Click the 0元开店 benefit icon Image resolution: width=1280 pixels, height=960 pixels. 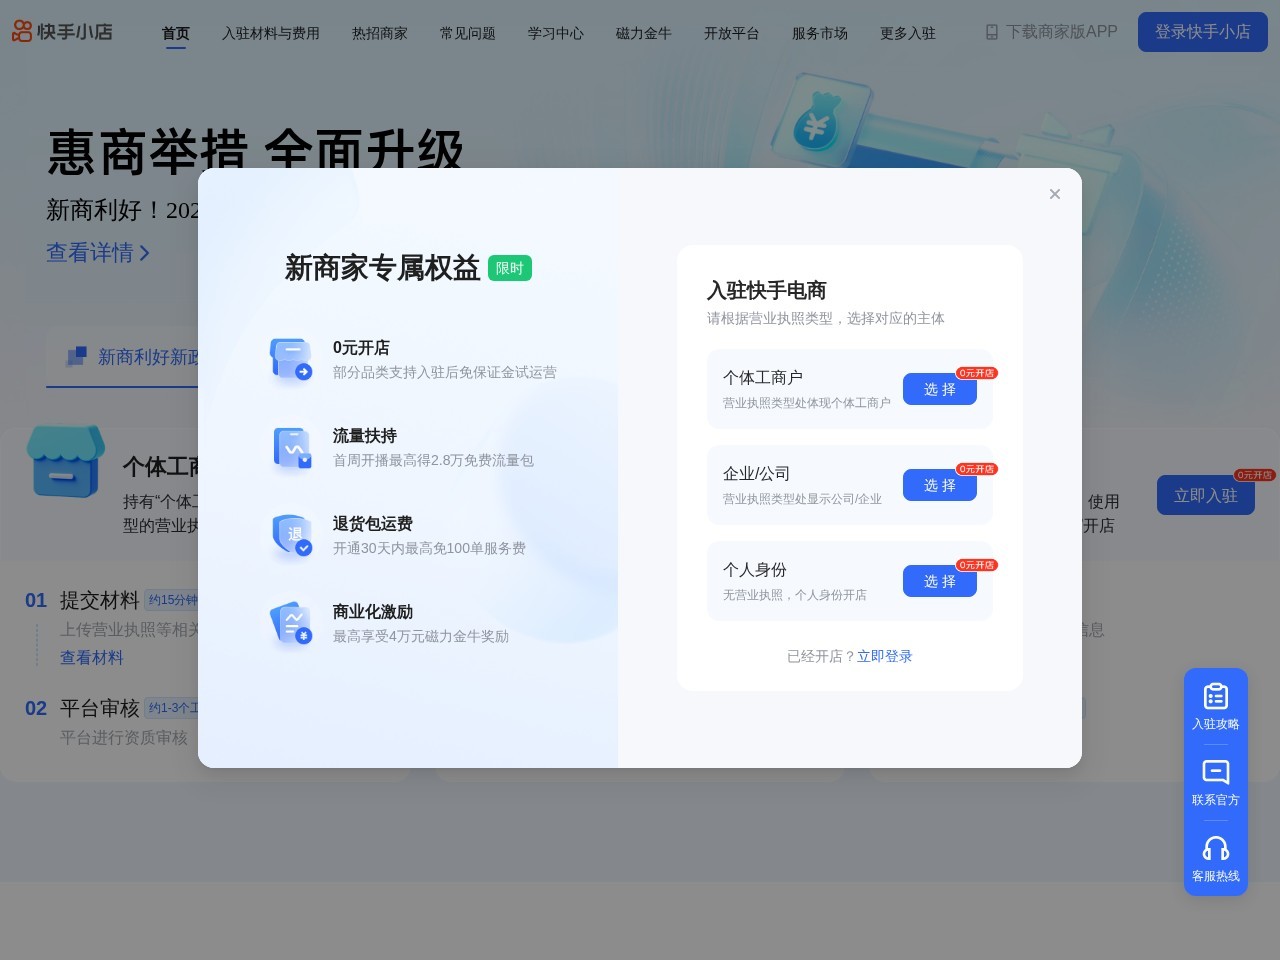pyautogui.click(x=291, y=359)
